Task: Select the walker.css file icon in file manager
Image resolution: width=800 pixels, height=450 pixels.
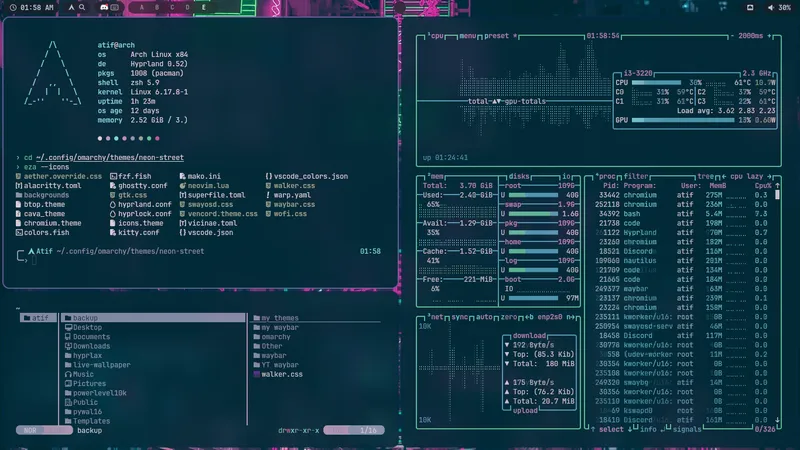Action: tap(257, 374)
